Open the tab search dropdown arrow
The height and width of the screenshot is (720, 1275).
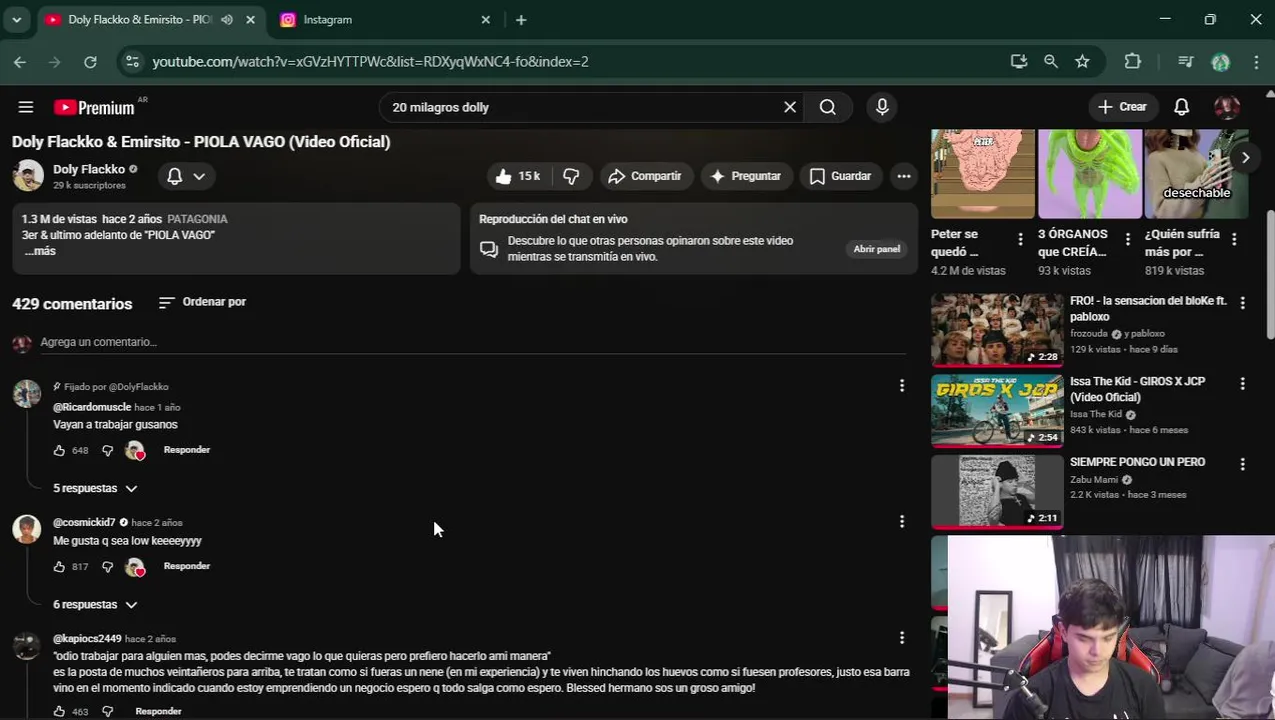16,20
